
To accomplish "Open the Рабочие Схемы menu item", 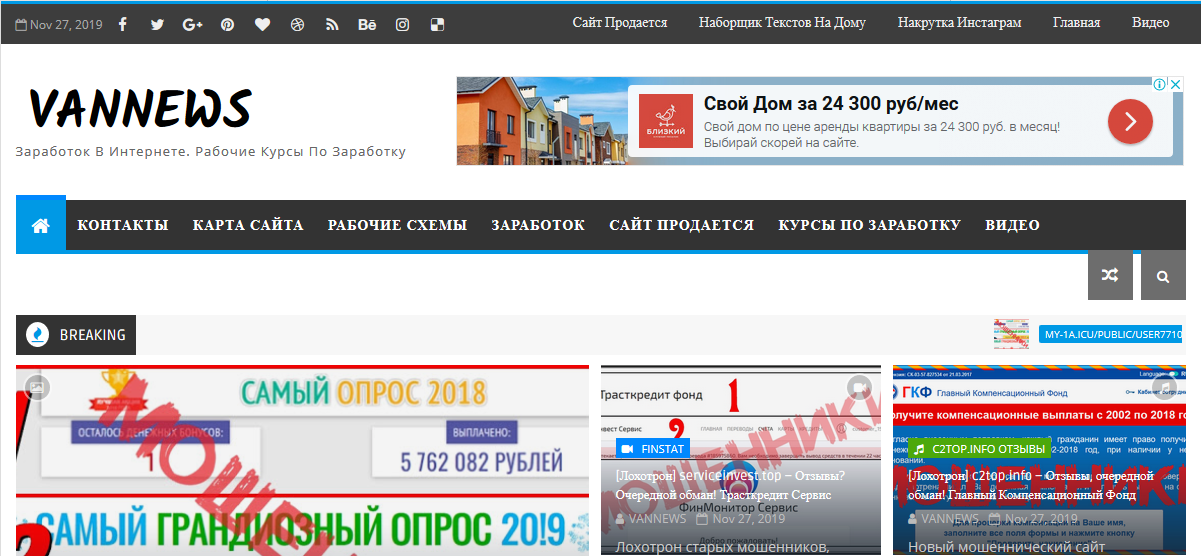I will pyautogui.click(x=397, y=225).
